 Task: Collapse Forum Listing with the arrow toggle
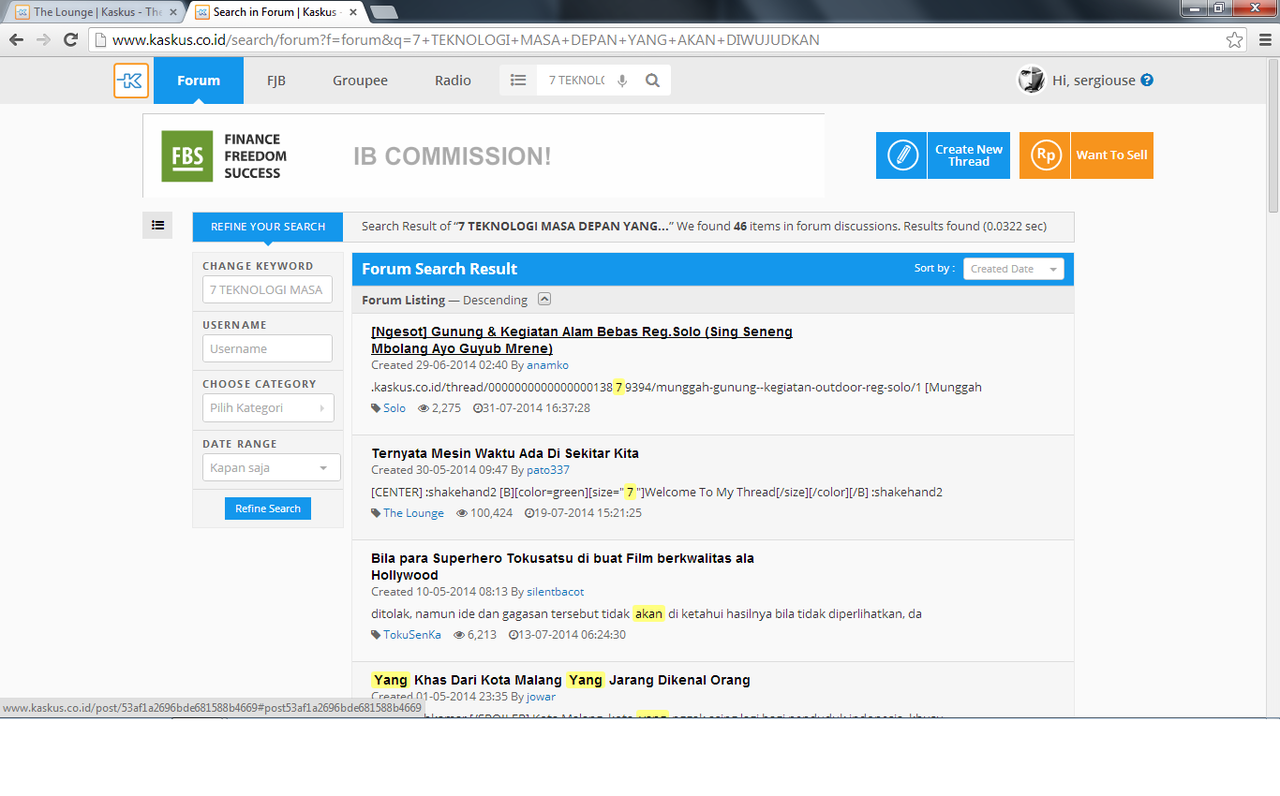coord(544,299)
